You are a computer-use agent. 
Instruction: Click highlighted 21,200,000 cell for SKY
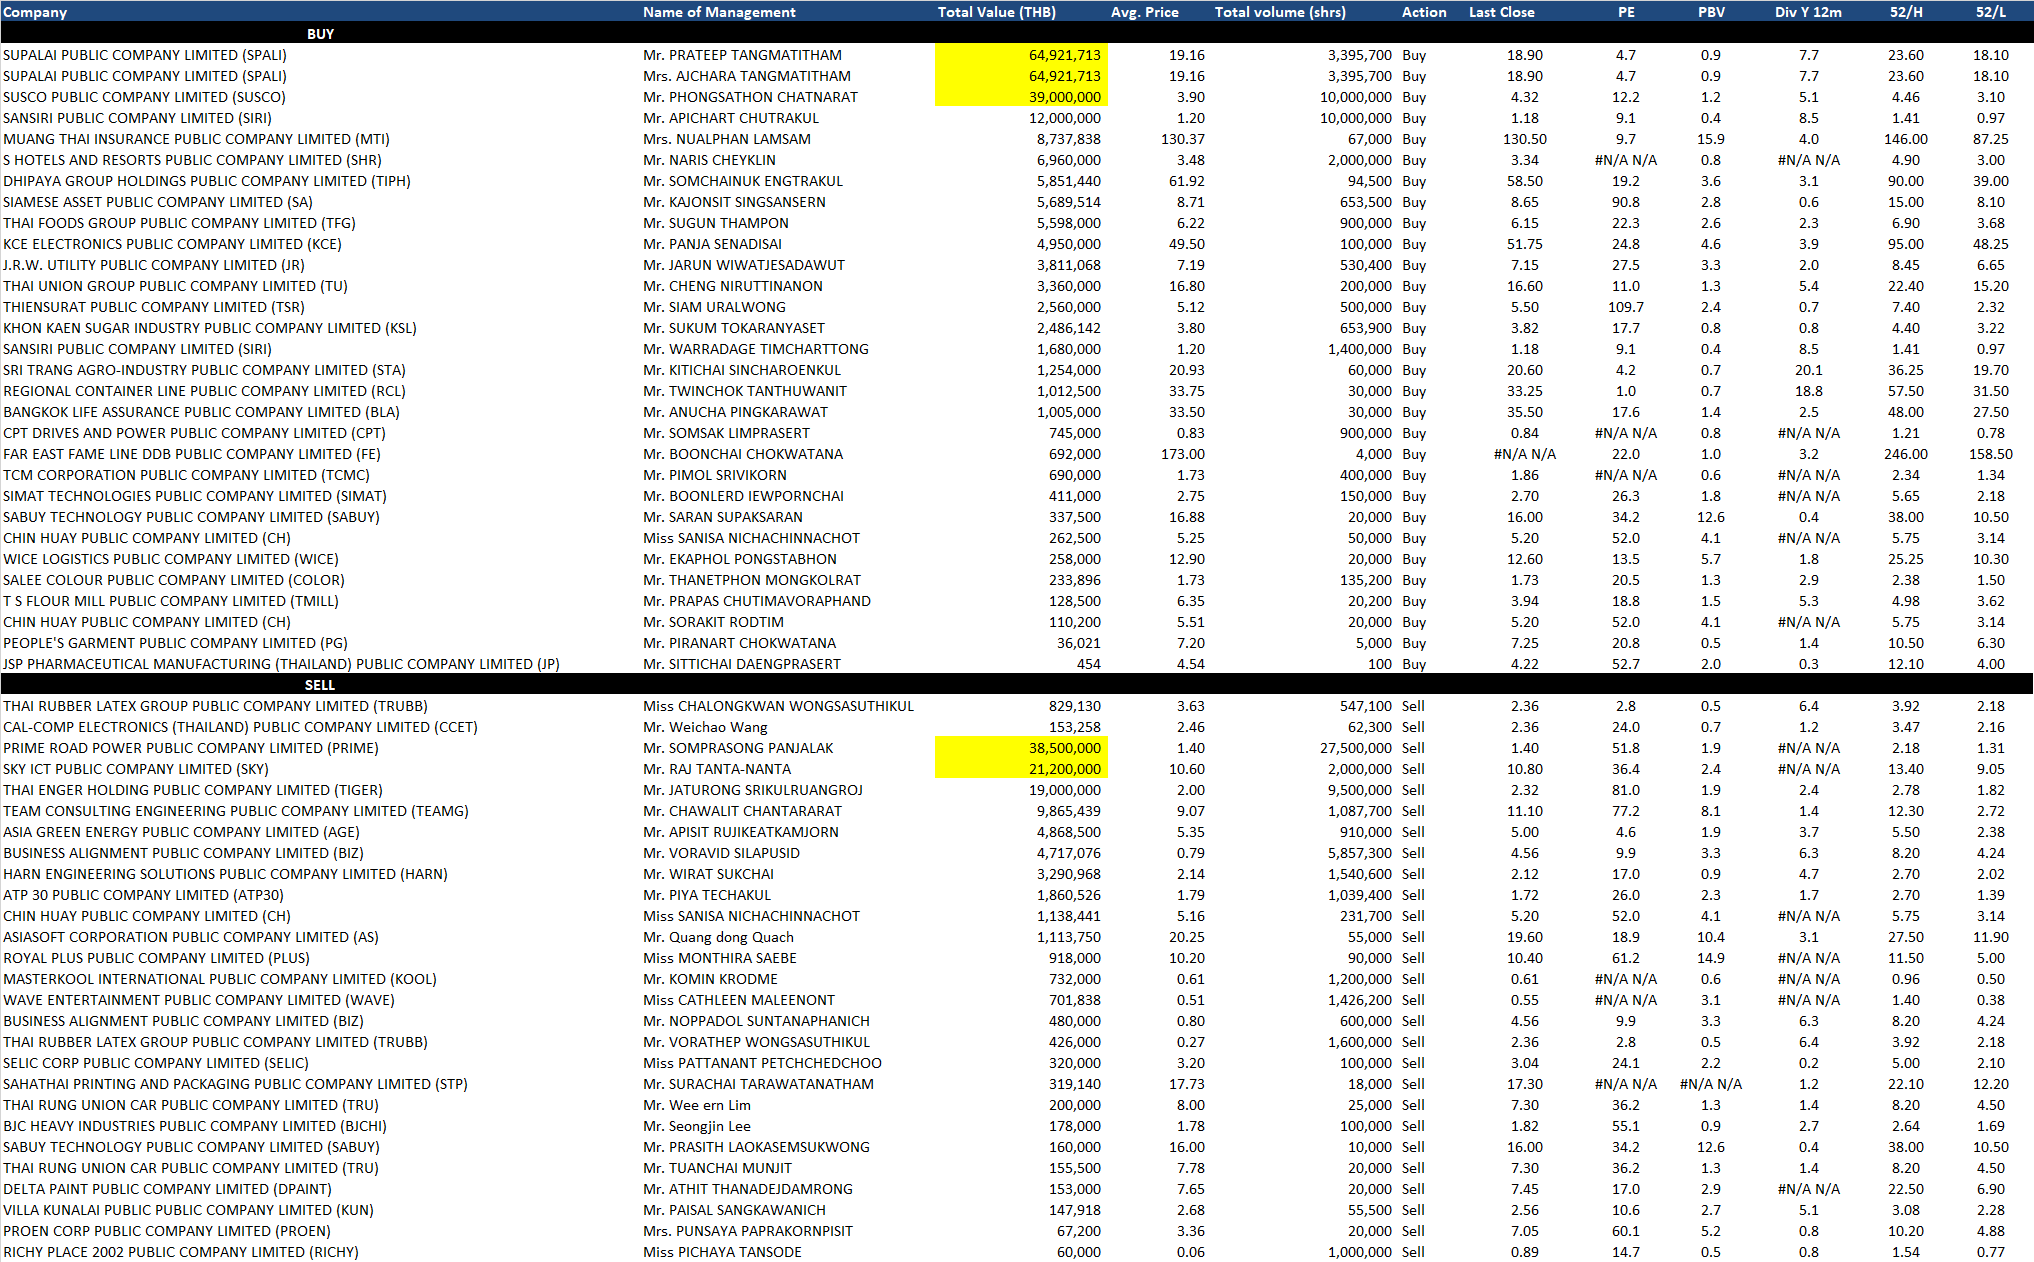click(x=1064, y=769)
